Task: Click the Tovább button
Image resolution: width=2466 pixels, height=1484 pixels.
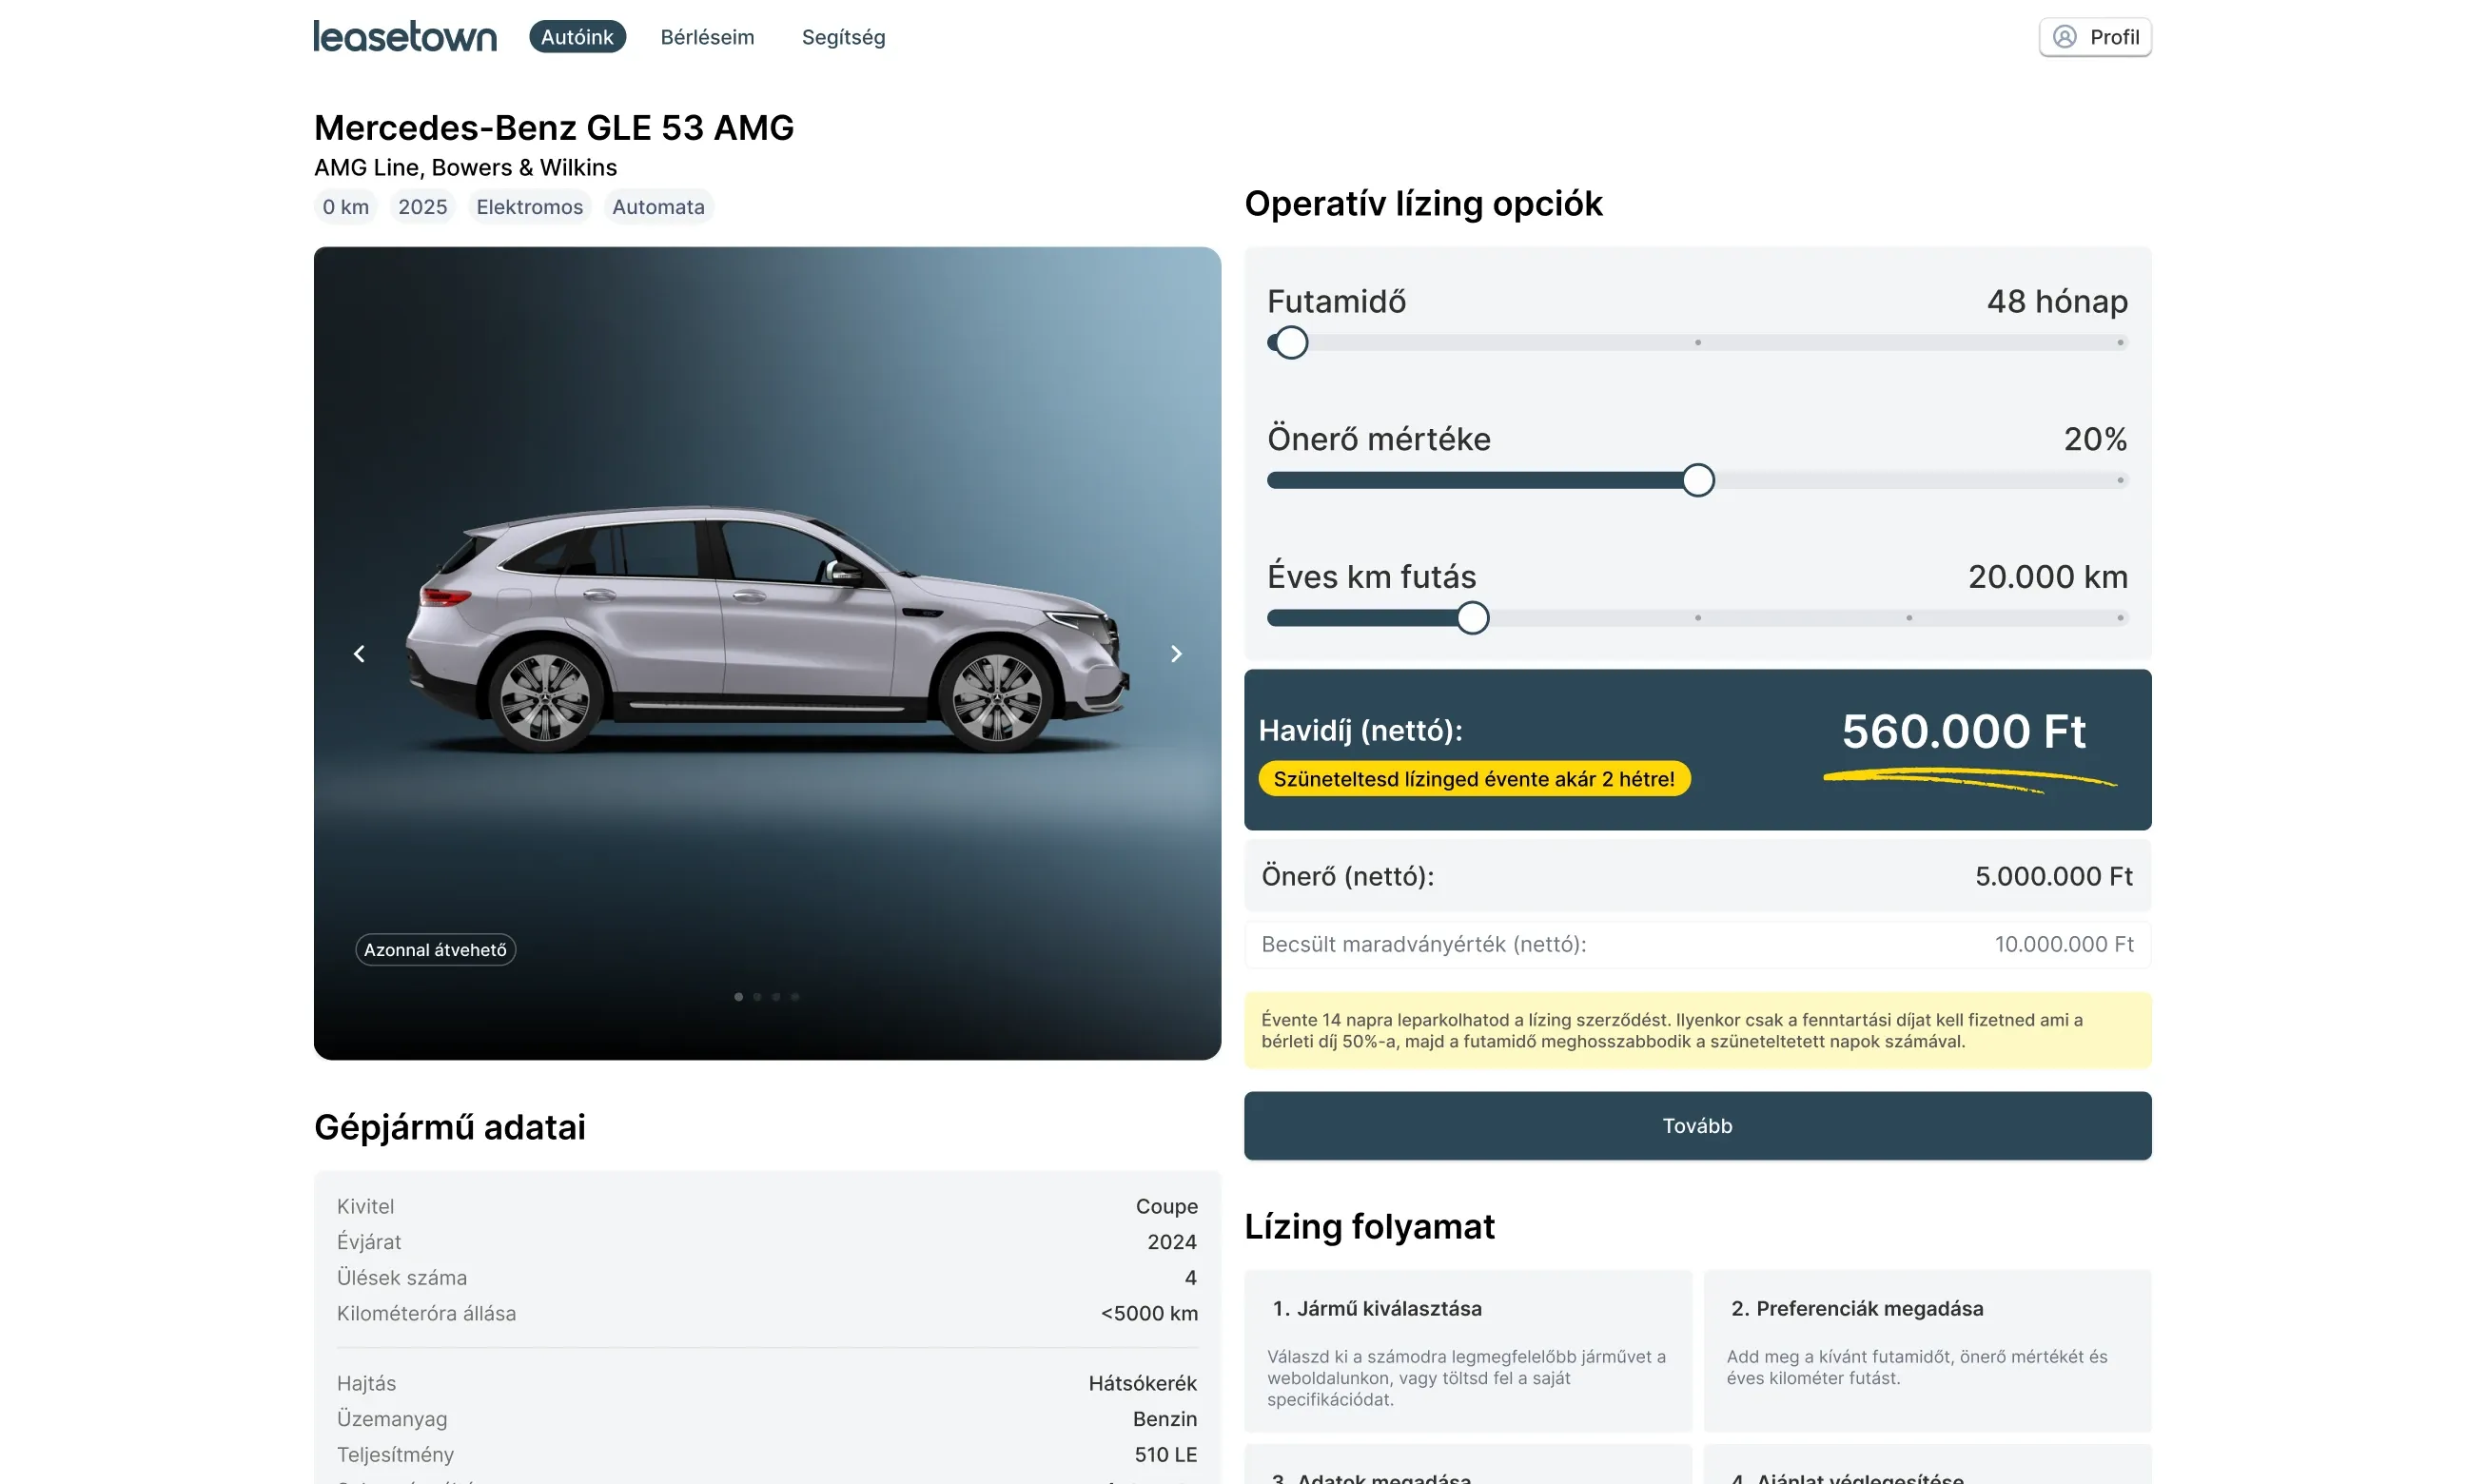Action: pos(1697,1126)
